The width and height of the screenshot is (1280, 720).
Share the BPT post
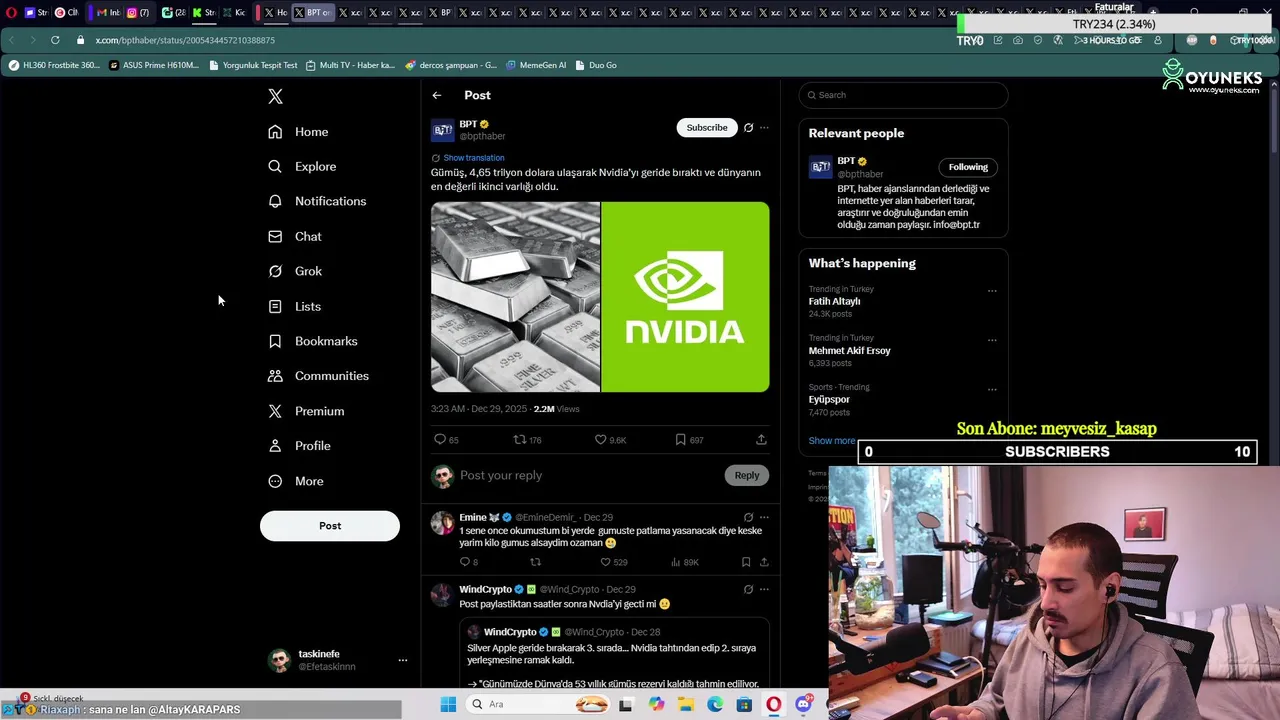click(761, 440)
